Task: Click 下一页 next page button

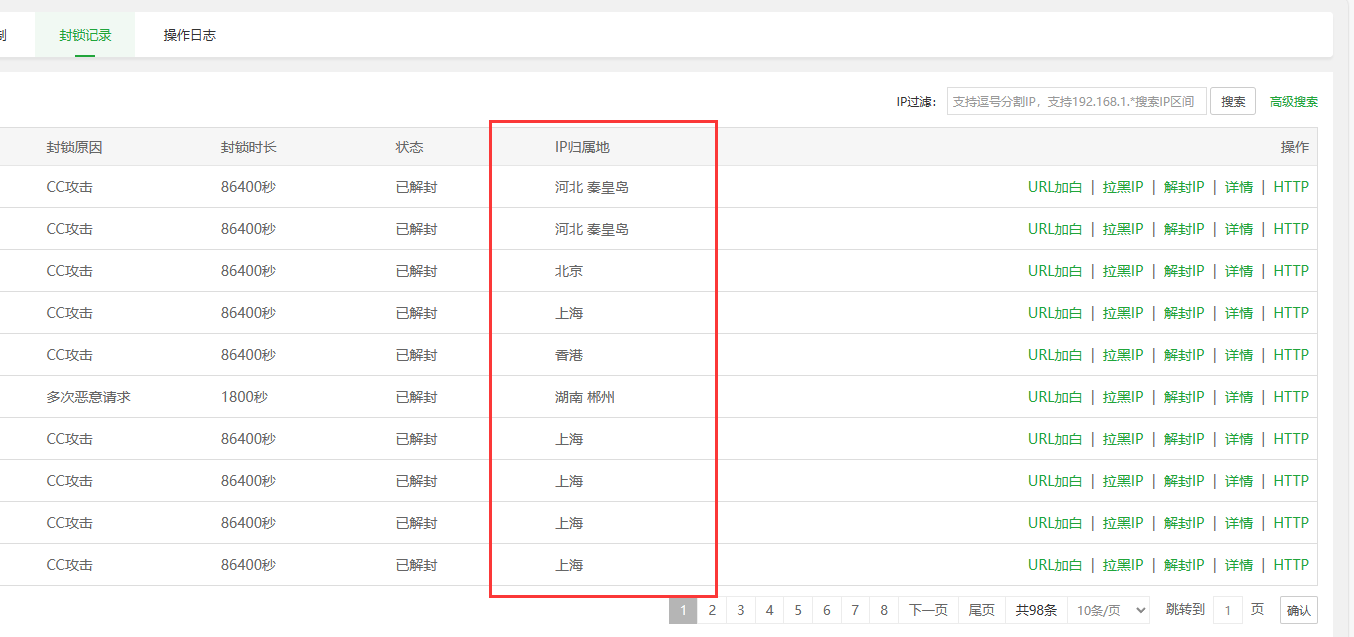Action: 928,610
